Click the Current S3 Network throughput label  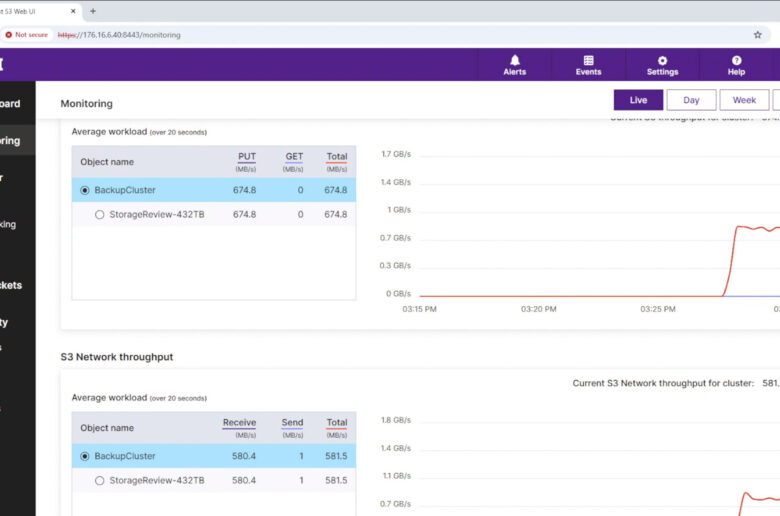tap(663, 383)
